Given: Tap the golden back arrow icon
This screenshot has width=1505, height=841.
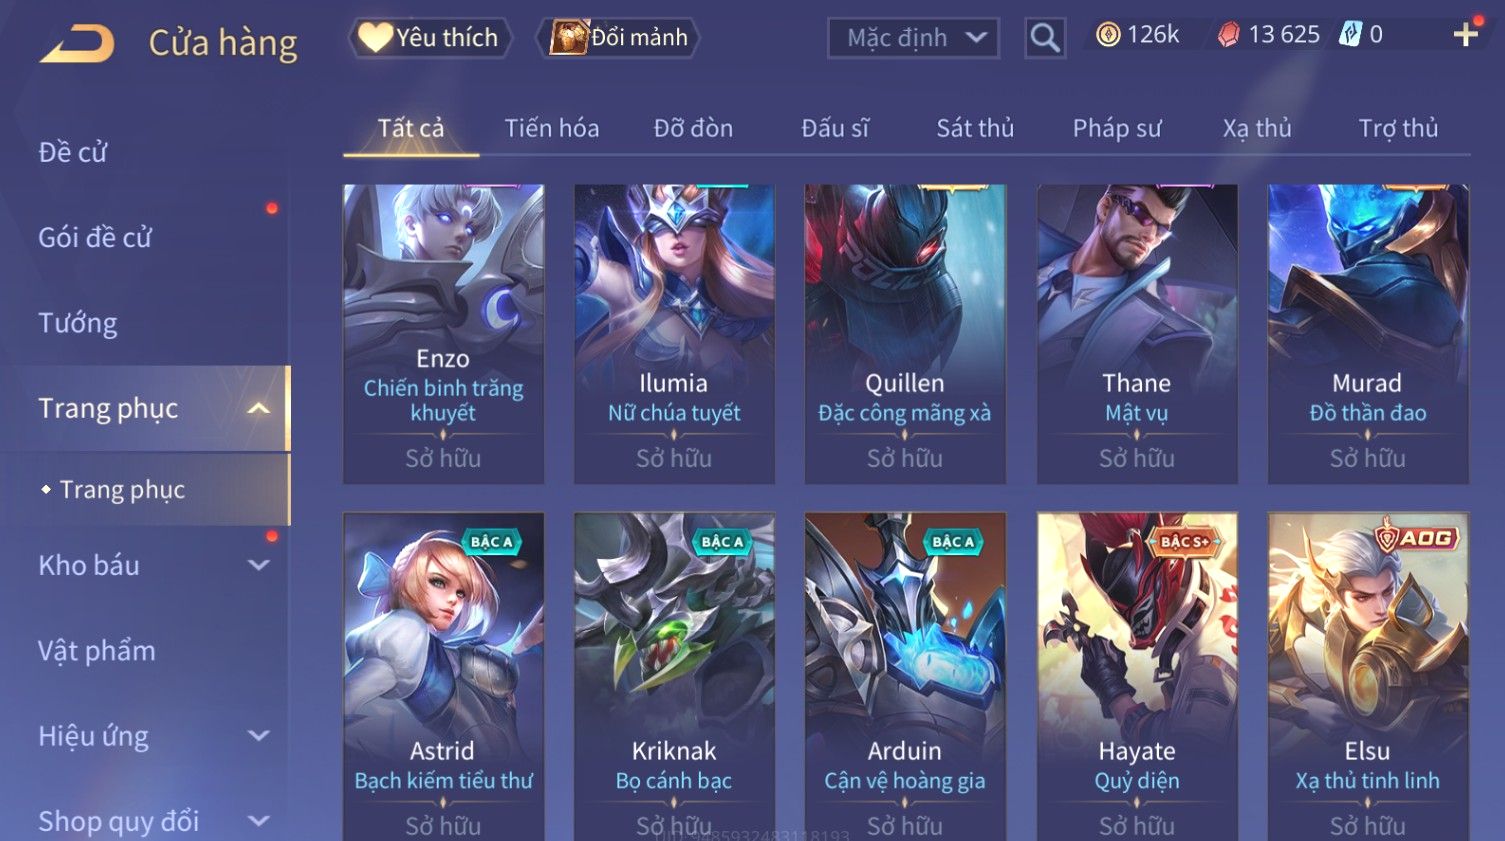Looking at the screenshot, I should [x=77, y=43].
